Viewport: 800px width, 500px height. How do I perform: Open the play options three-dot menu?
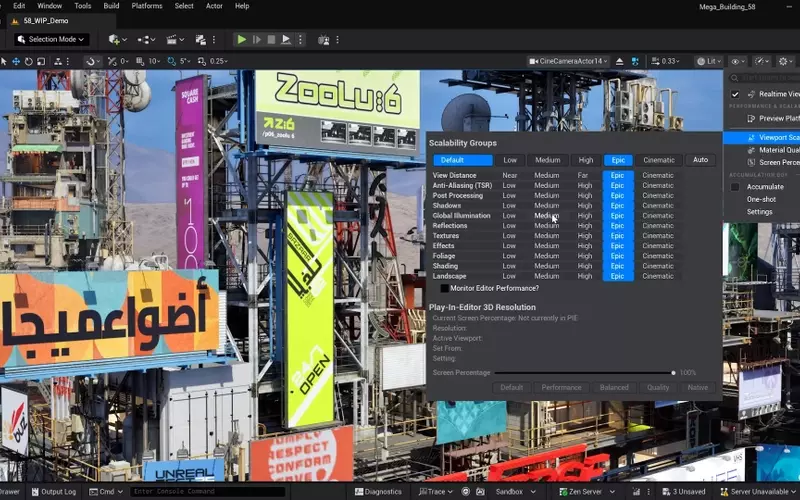coord(300,39)
